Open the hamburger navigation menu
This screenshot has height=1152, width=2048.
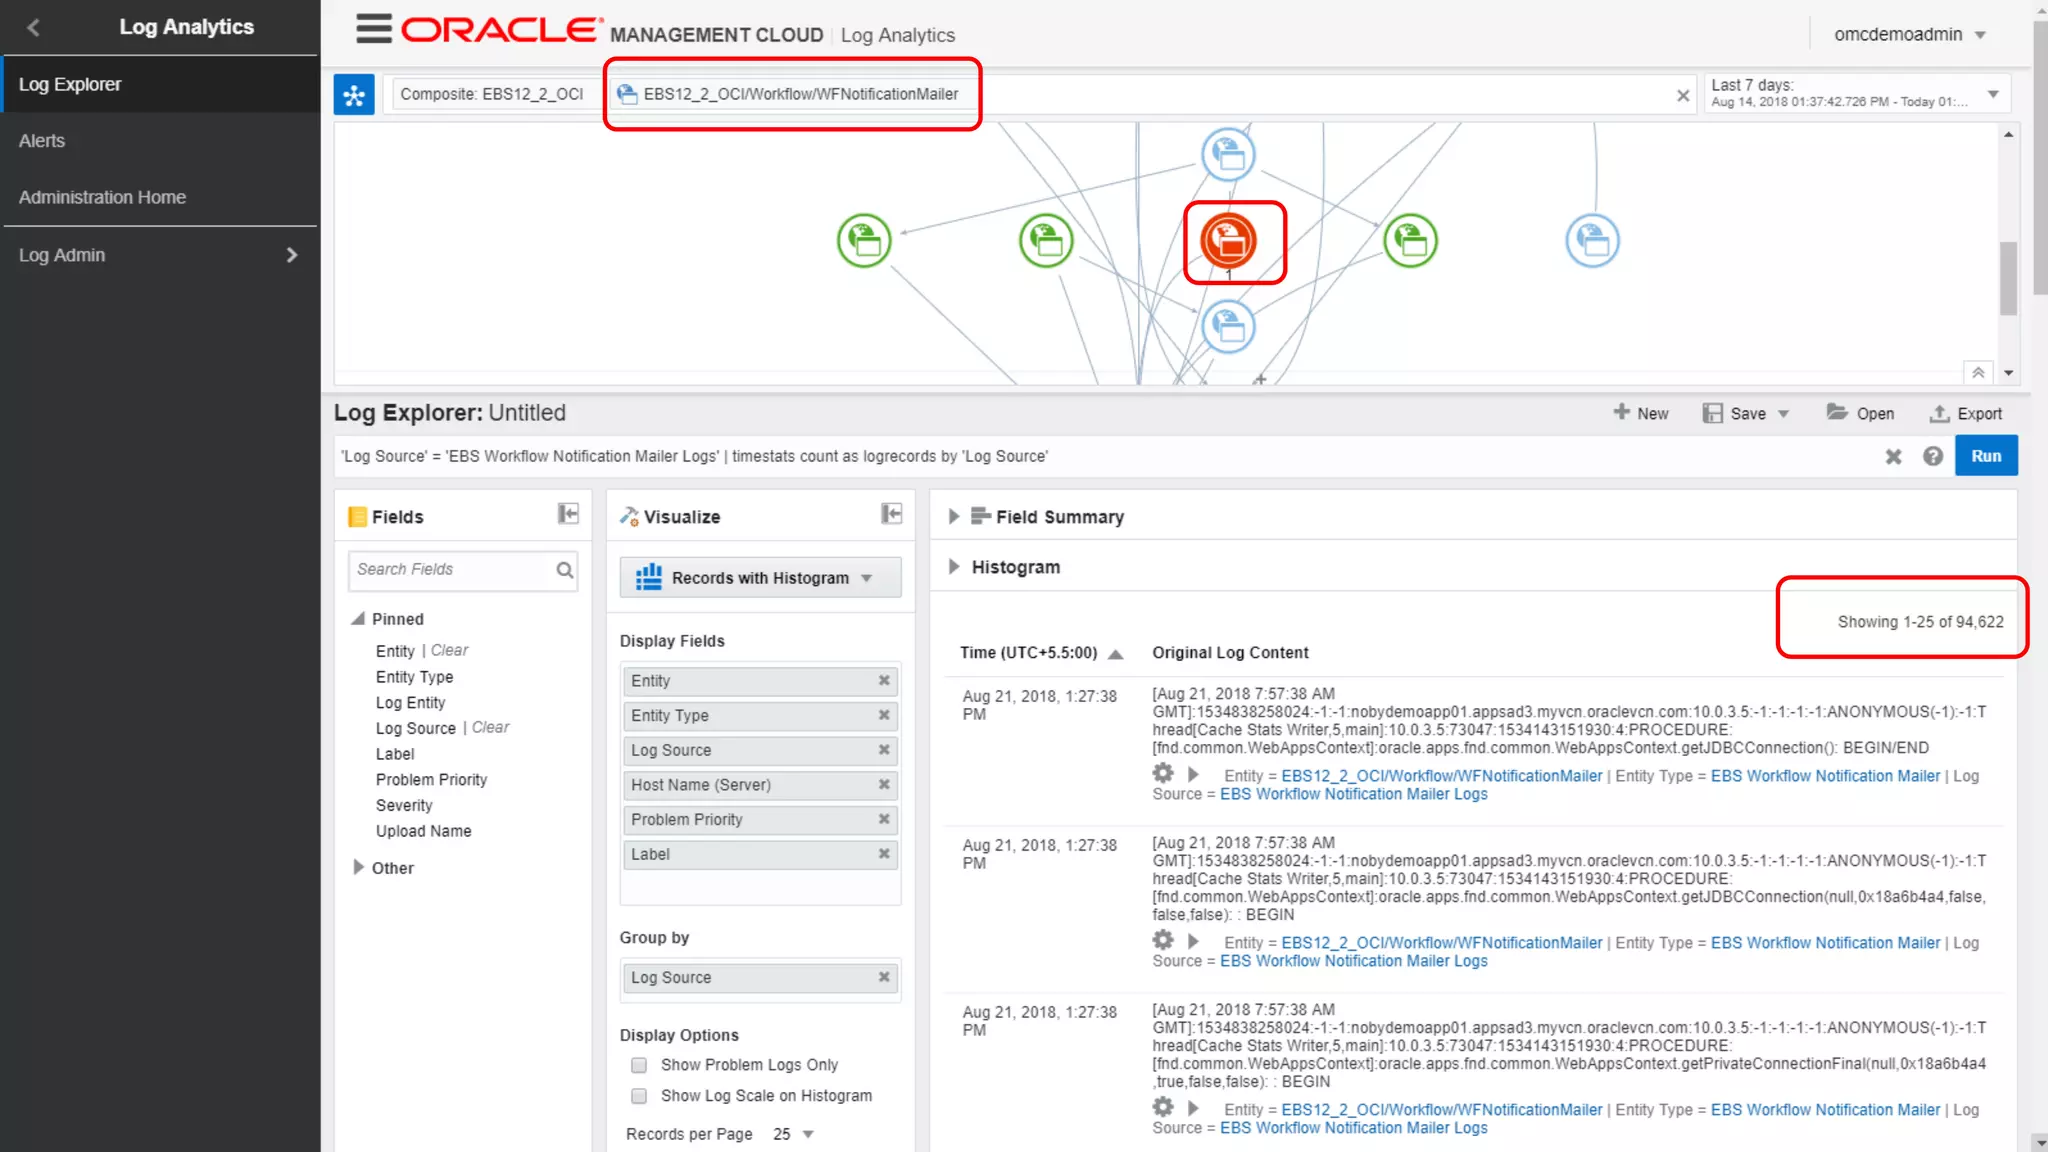click(374, 29)
